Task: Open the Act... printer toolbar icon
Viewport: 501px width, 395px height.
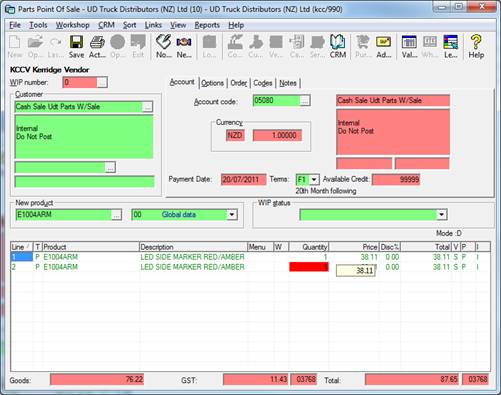Action: [x=97, y=42]
